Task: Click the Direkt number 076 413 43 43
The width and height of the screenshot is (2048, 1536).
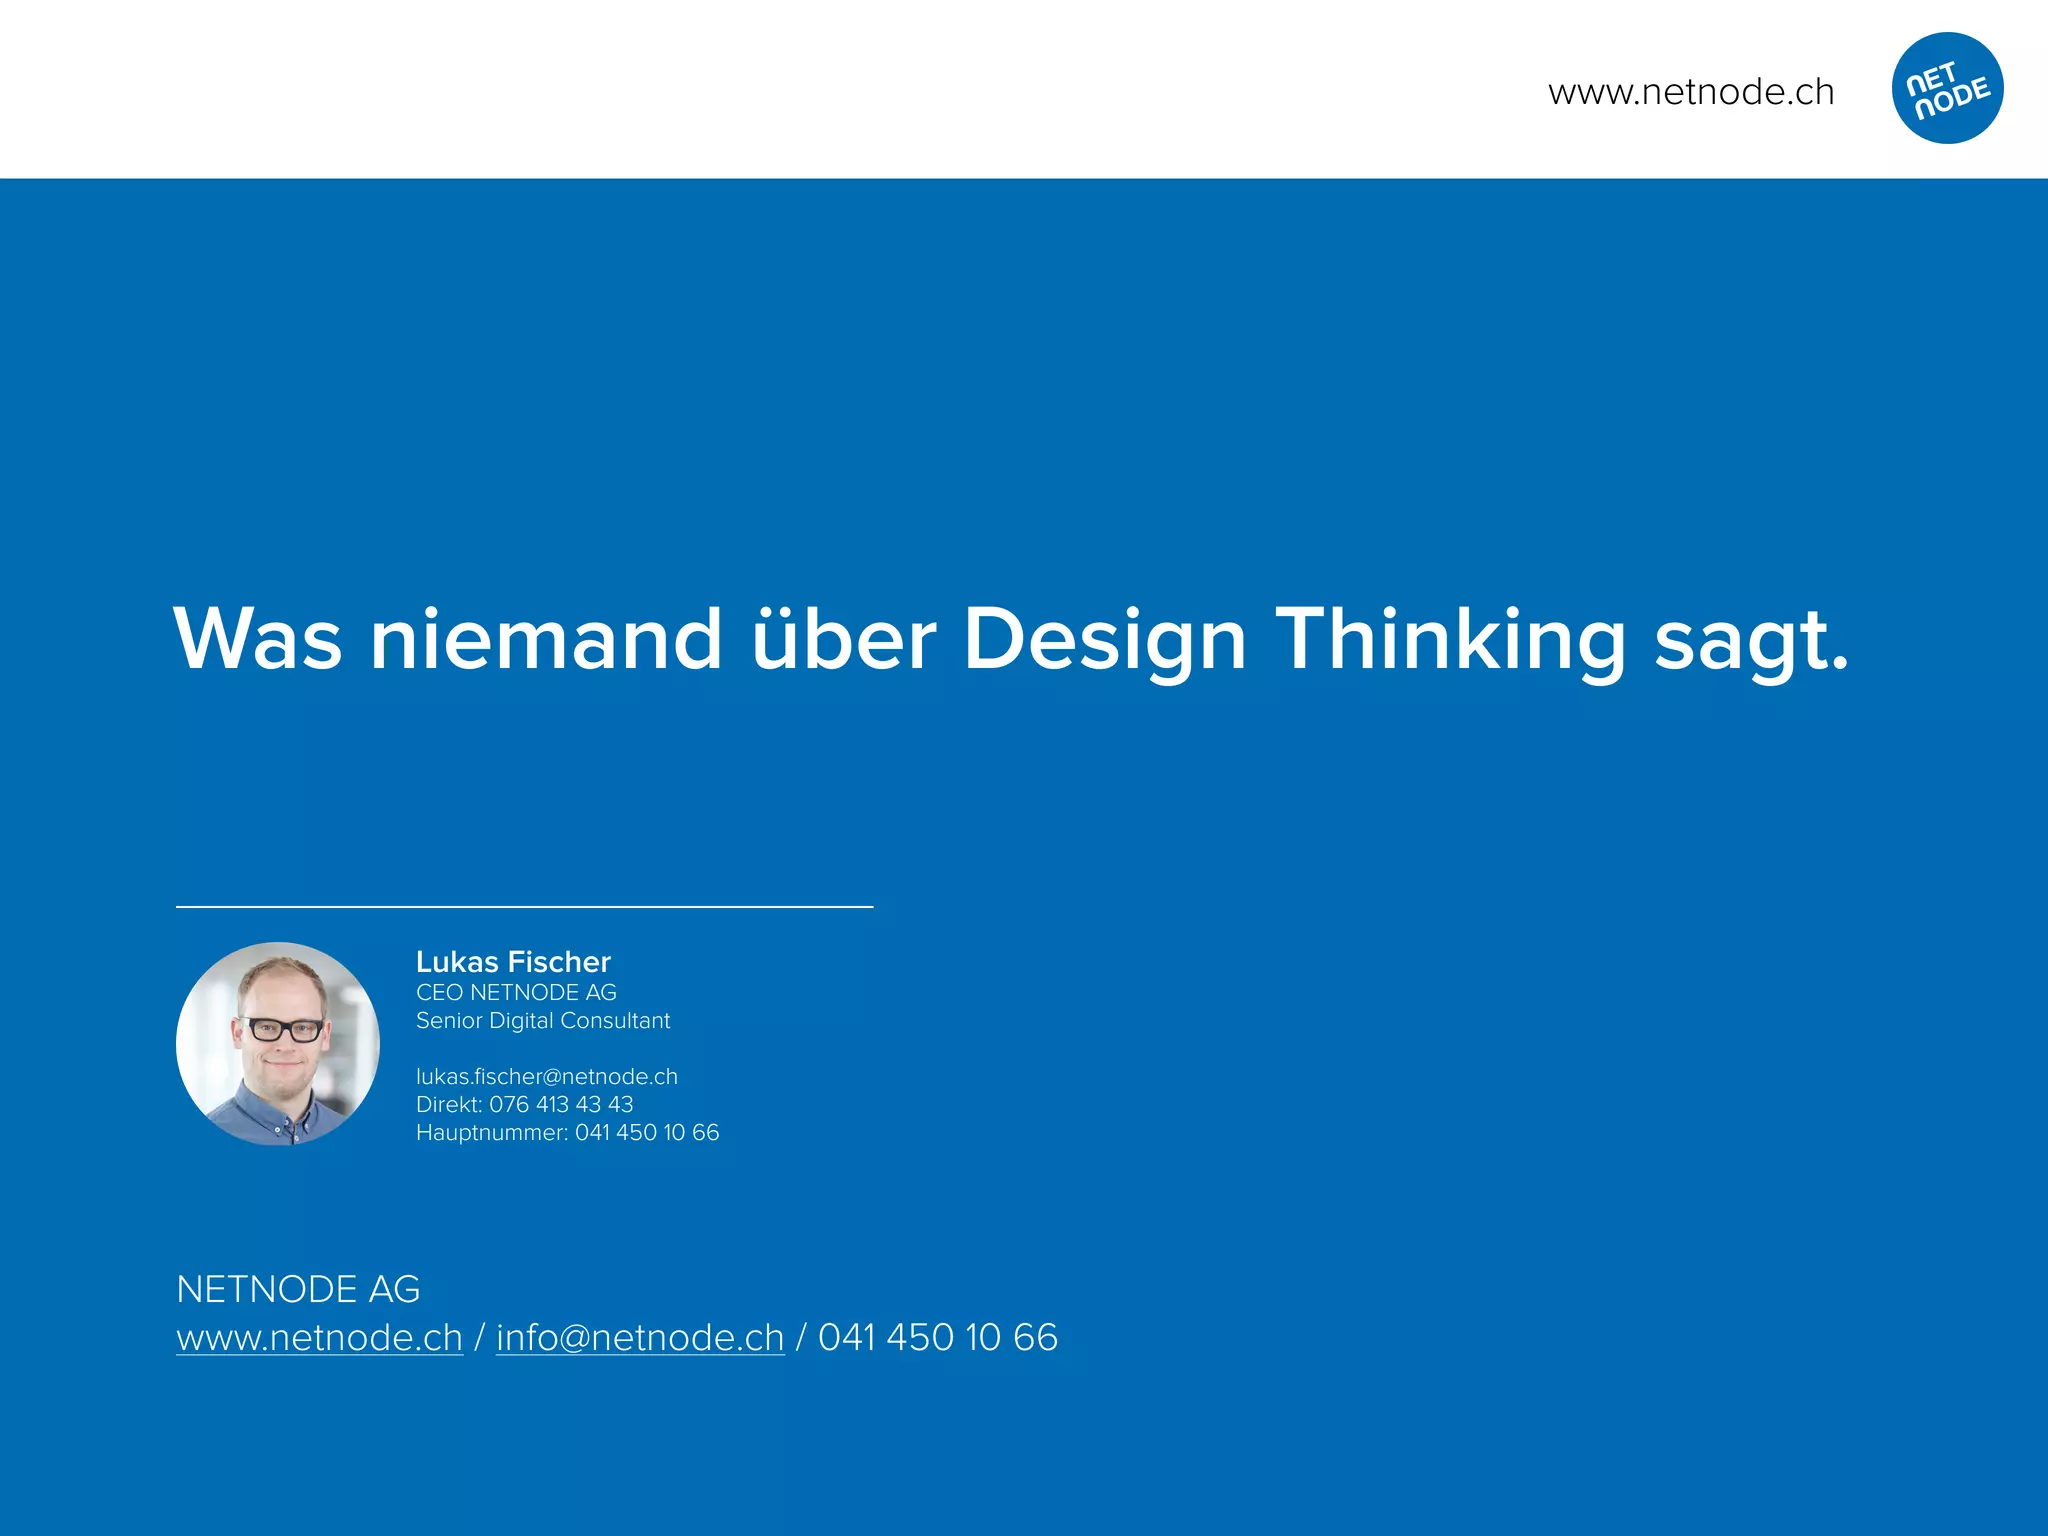Action: (560, 1105)
